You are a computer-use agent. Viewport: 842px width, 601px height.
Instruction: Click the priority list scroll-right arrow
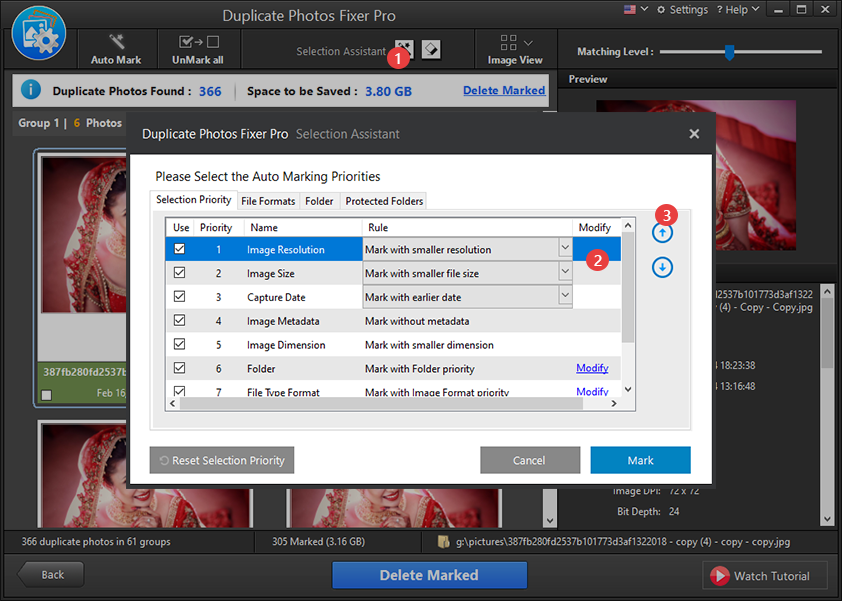click(614, 403)
